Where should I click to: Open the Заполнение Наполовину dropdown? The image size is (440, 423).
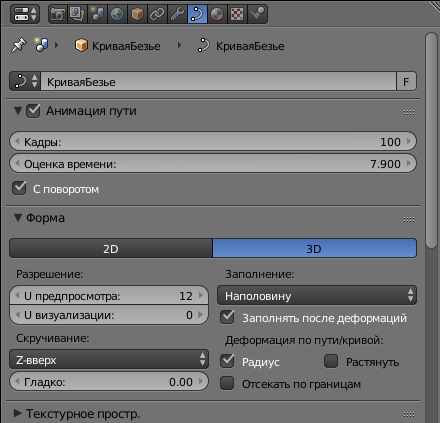tap(317, 295)
